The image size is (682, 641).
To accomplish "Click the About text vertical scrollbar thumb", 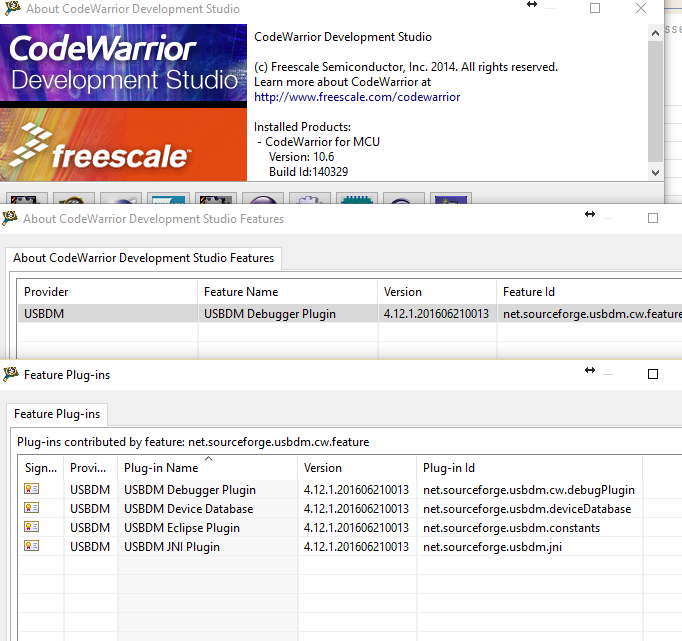I will (x=655, y=102).
